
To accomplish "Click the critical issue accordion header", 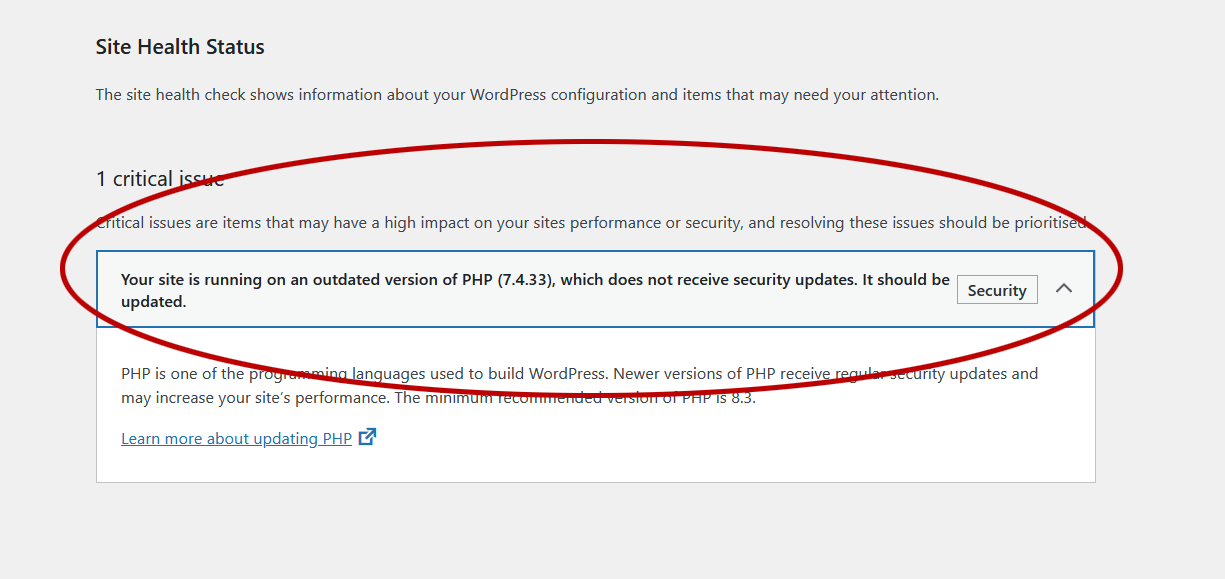I will (597, 289).
